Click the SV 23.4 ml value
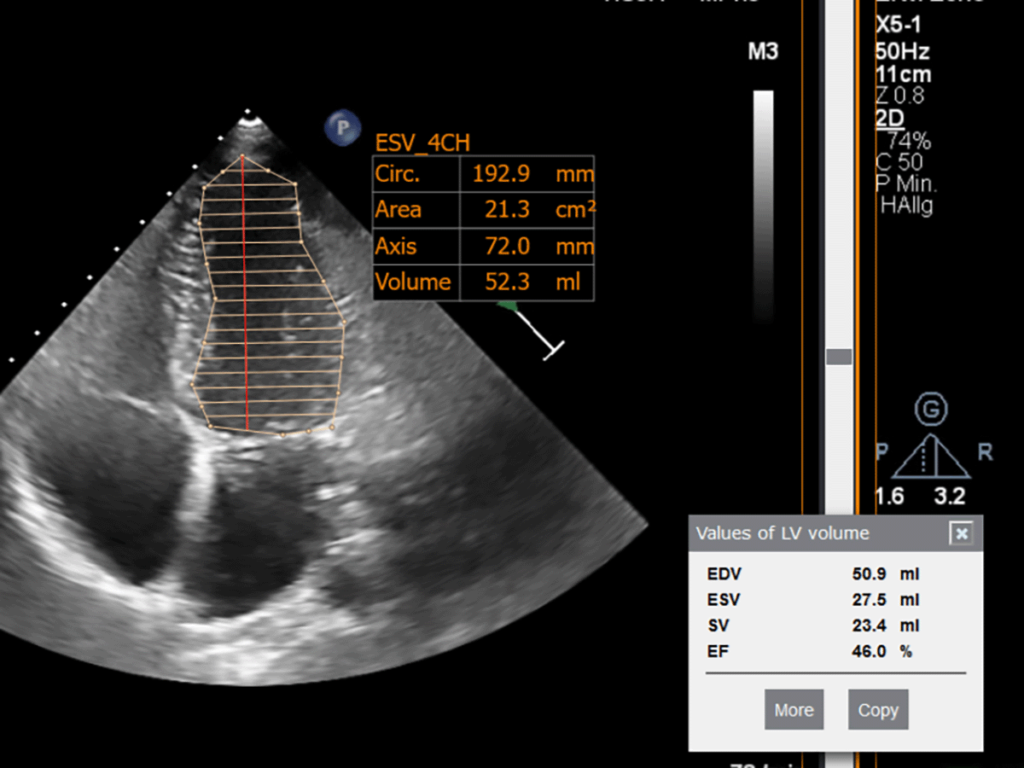This screenshot has height=768, width=1024. tap(869, 626)
